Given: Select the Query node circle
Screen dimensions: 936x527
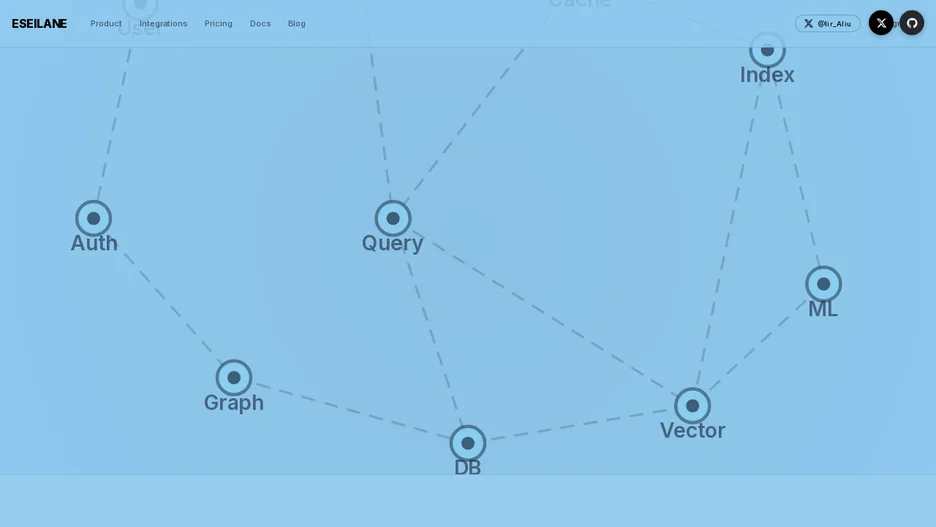Looking at the screenshot, I should click(393, 218).
